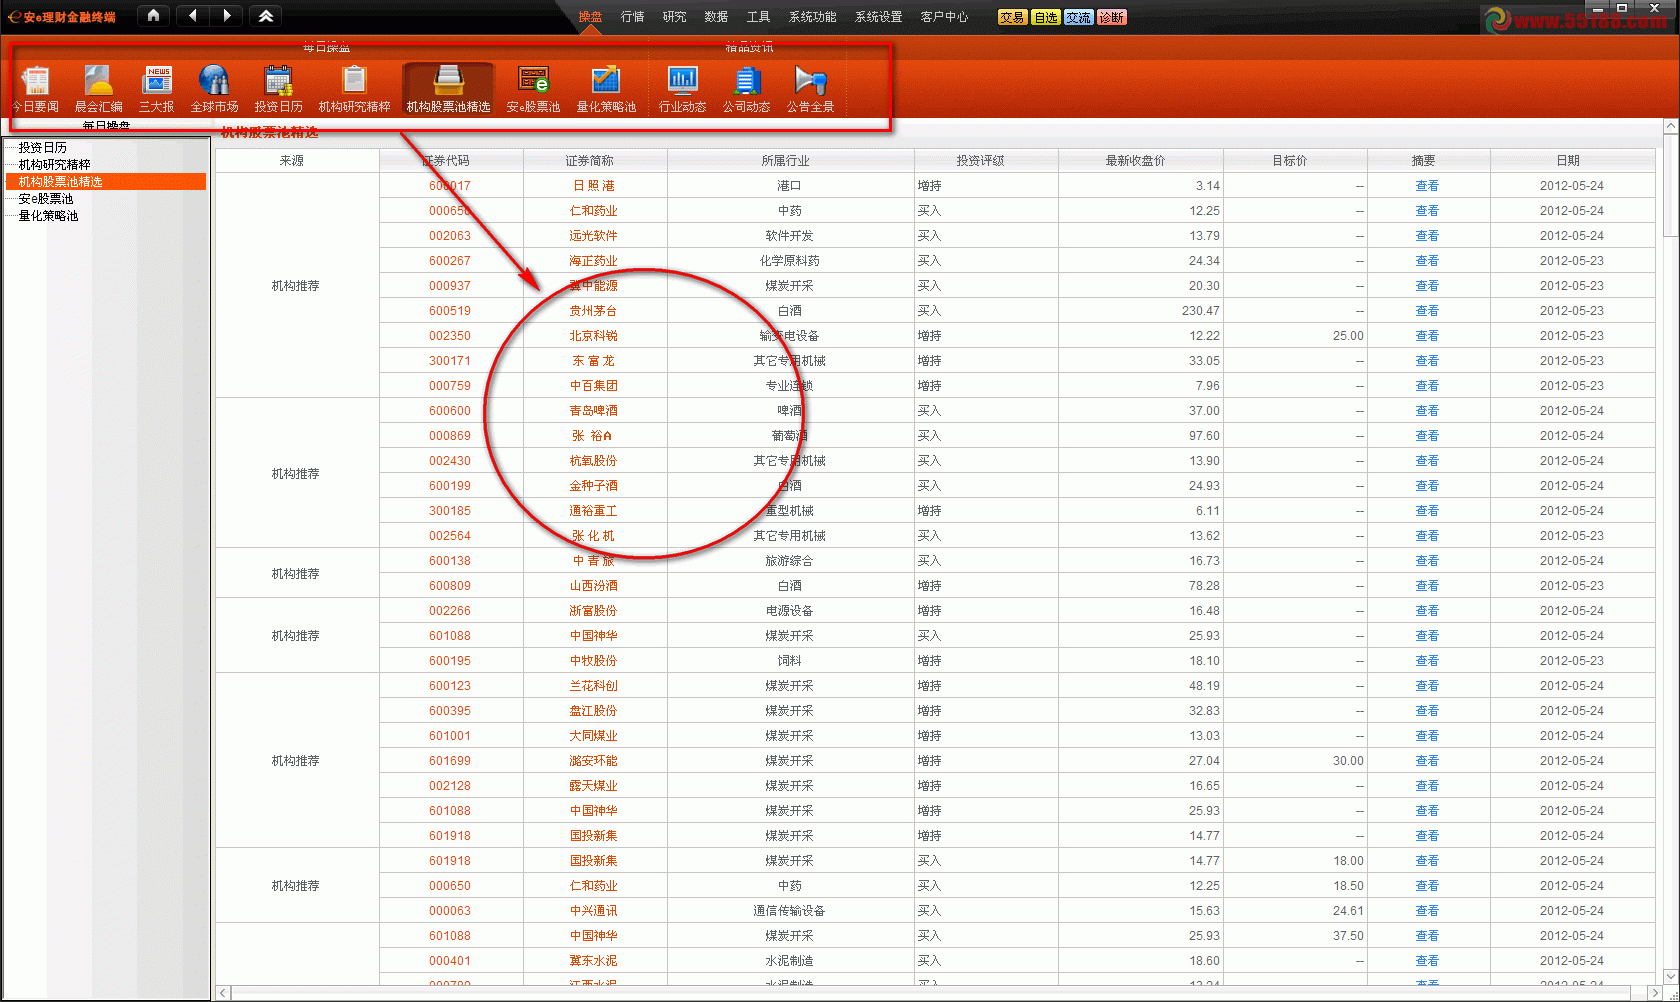The width and height of the screenshot is (1680, 1002).
Task: Open 晨会汇编 toolbar icon
Action: click(99, 89)
